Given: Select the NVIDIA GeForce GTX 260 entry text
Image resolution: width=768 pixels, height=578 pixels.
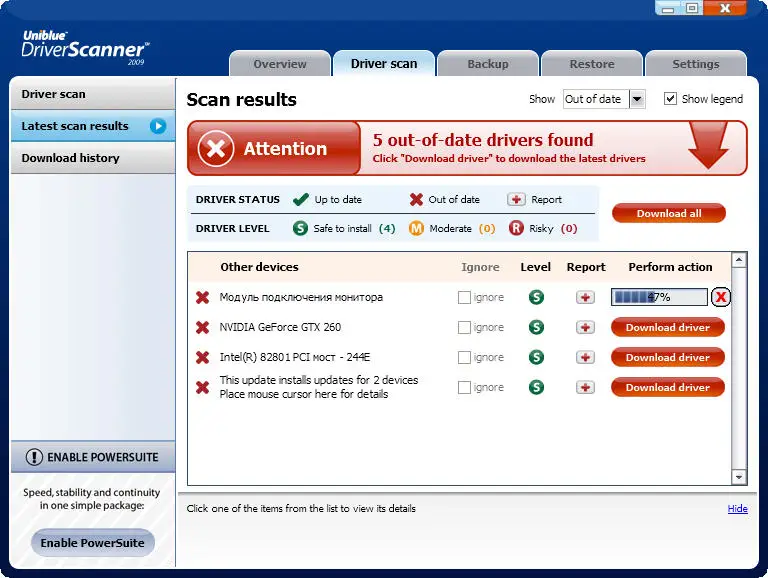Looking at the screenshot, I should pyautogui.click(x=280, y=327).
